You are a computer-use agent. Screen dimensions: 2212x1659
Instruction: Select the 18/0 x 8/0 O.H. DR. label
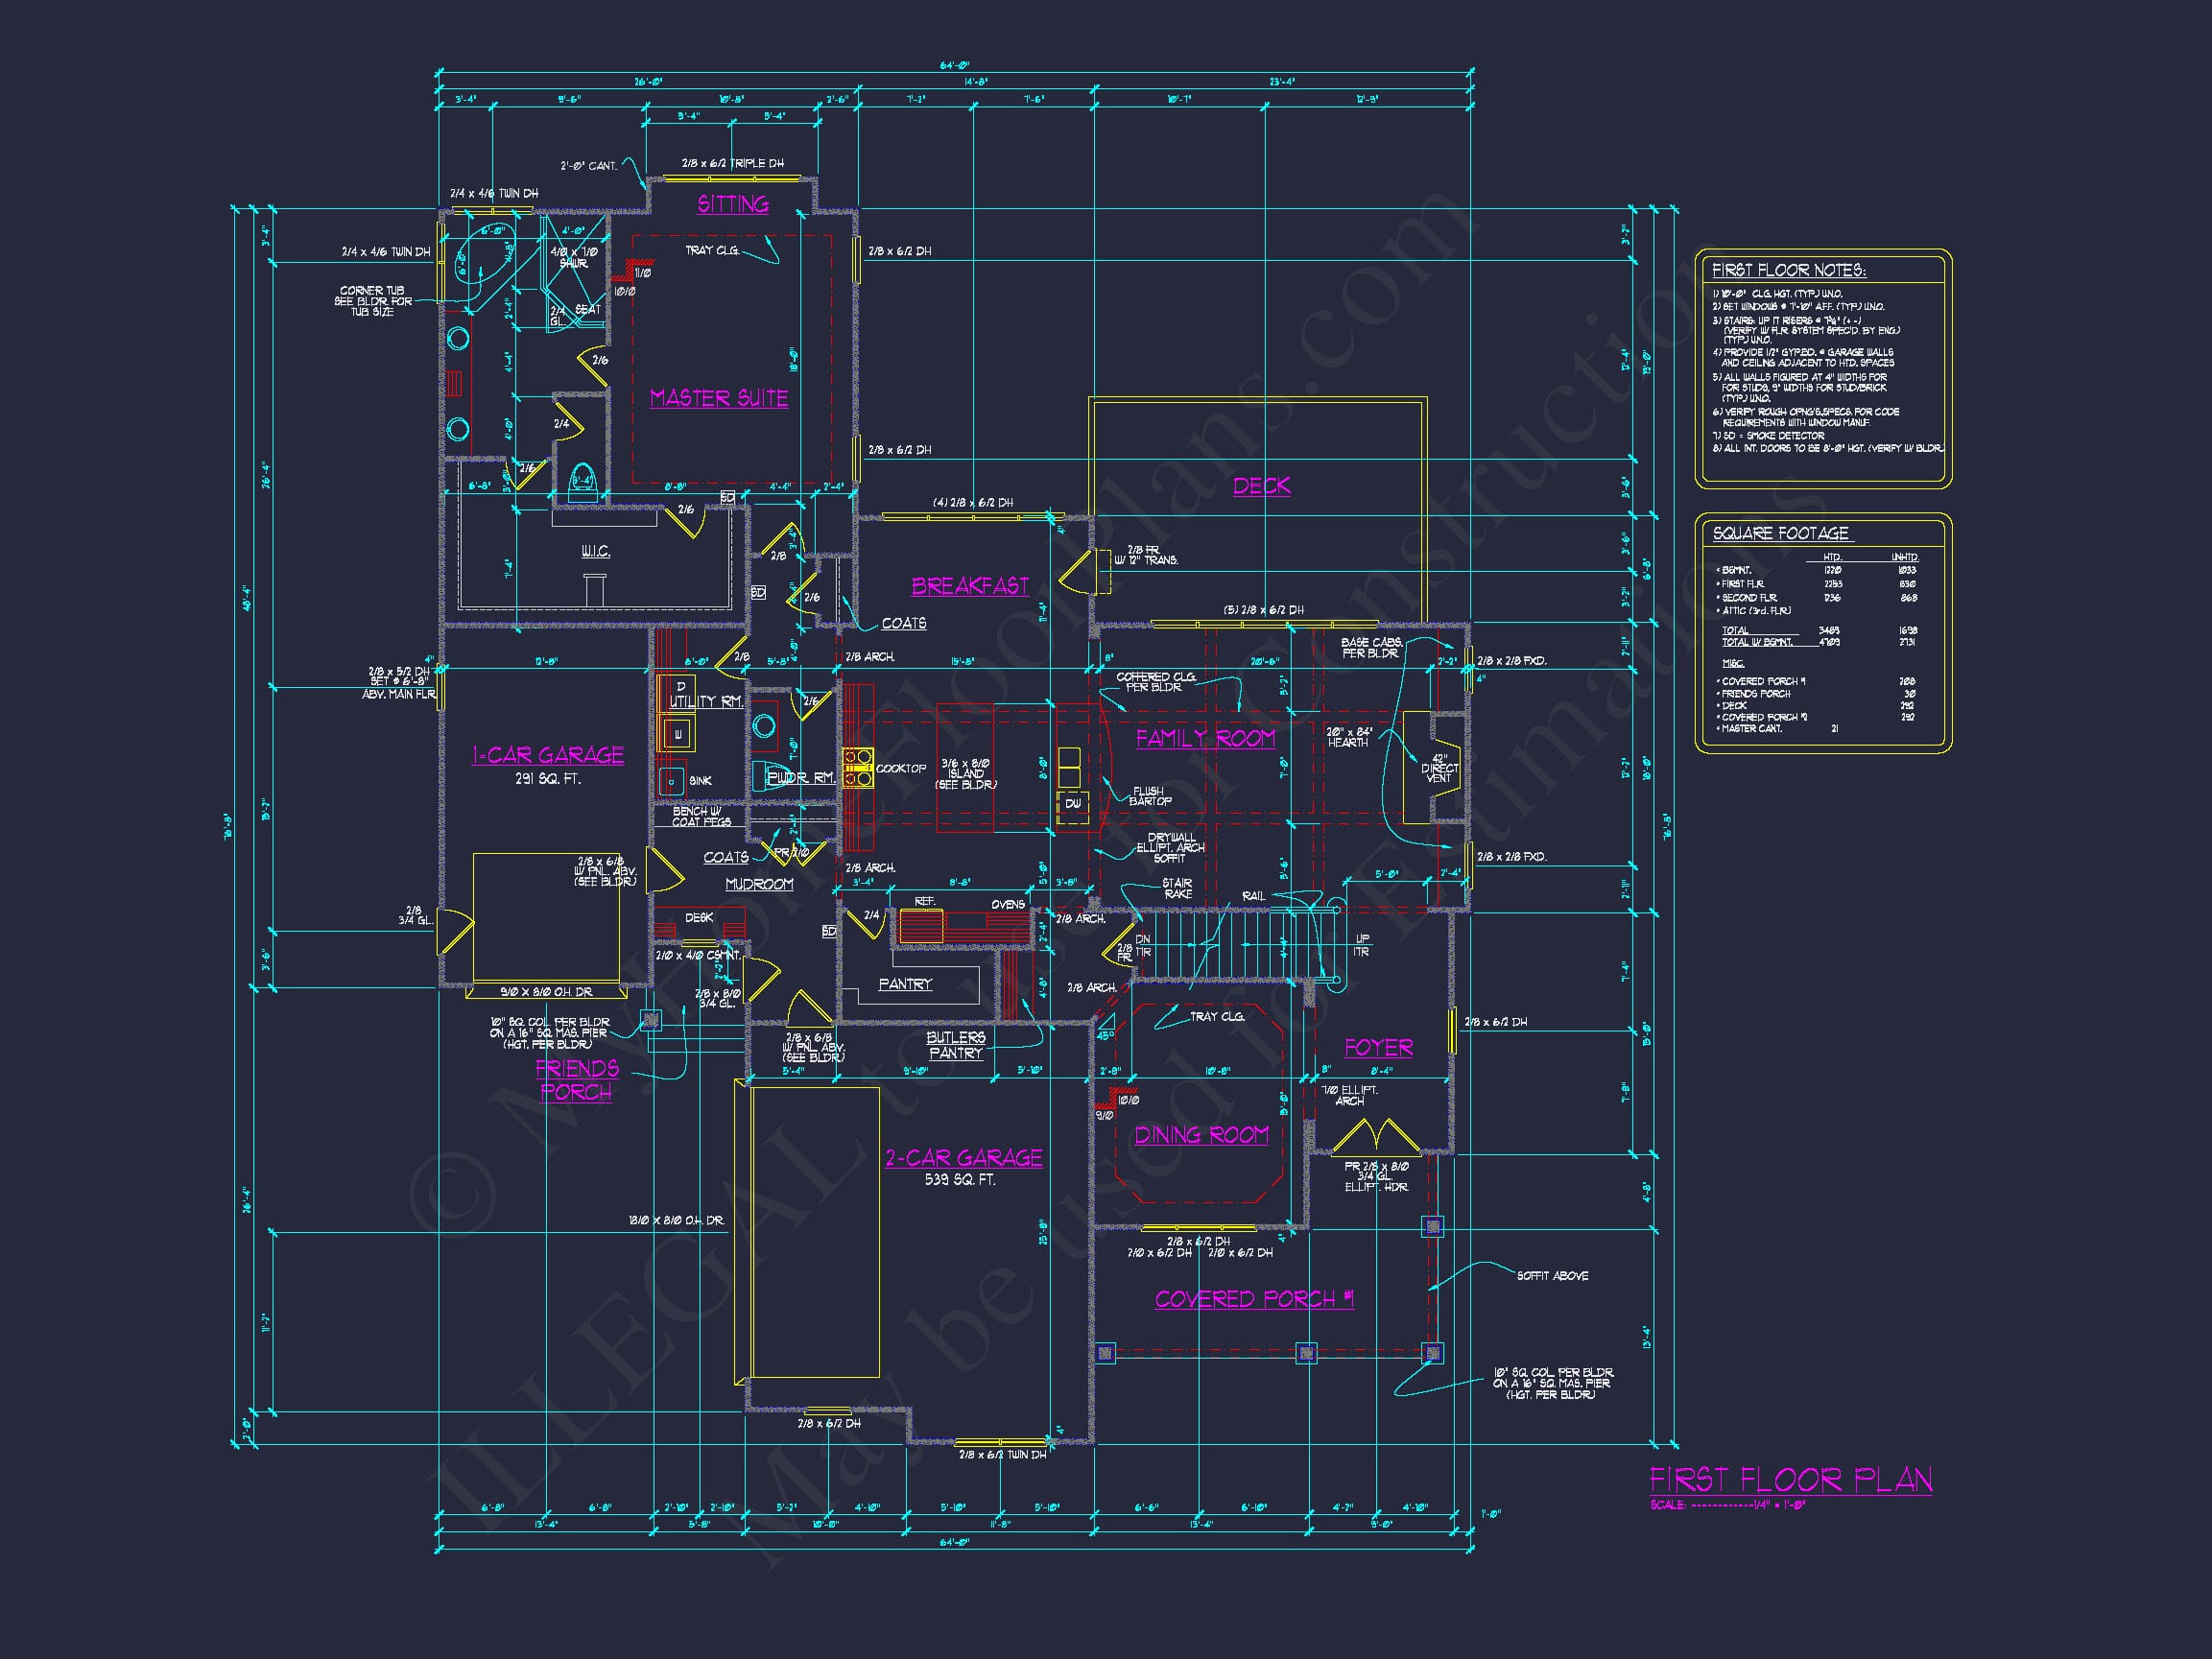676,1221
